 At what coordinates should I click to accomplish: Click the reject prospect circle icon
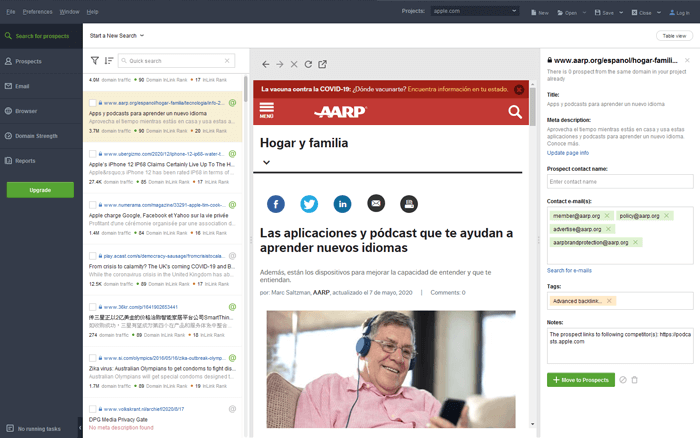(623, 380)
